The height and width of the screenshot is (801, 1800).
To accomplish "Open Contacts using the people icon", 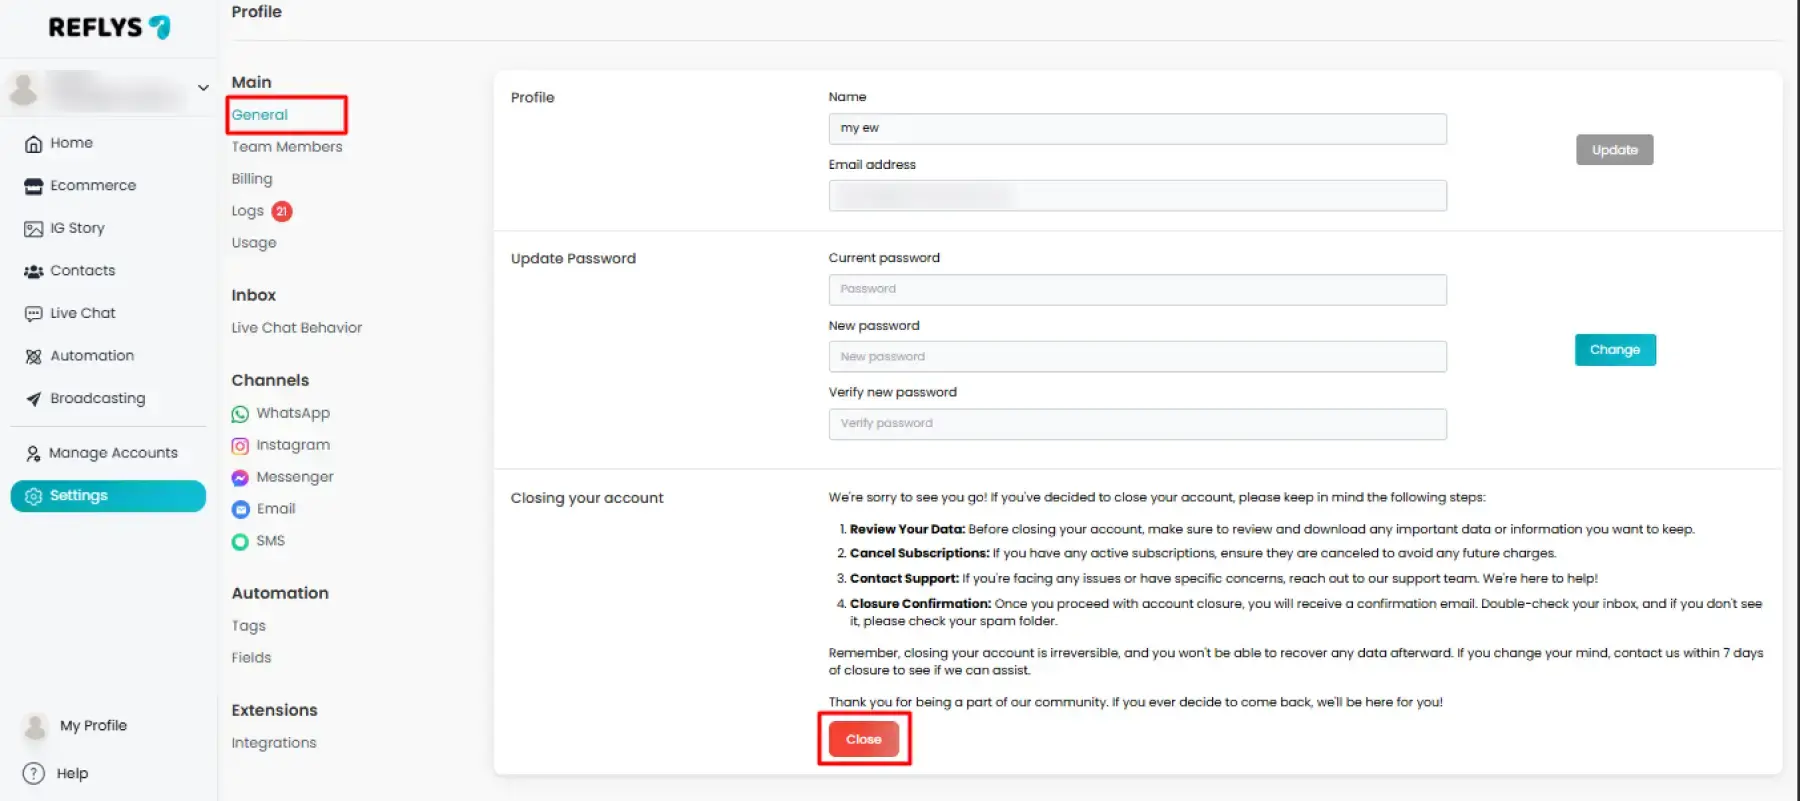I will click(x=33, y=271).
